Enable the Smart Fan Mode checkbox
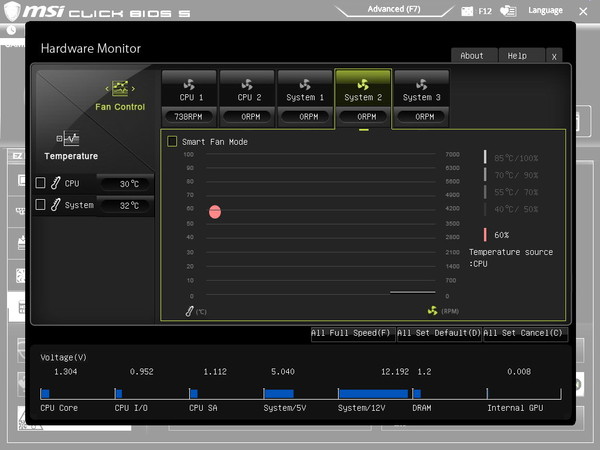The image size is (600, 450). pos(172,142)
